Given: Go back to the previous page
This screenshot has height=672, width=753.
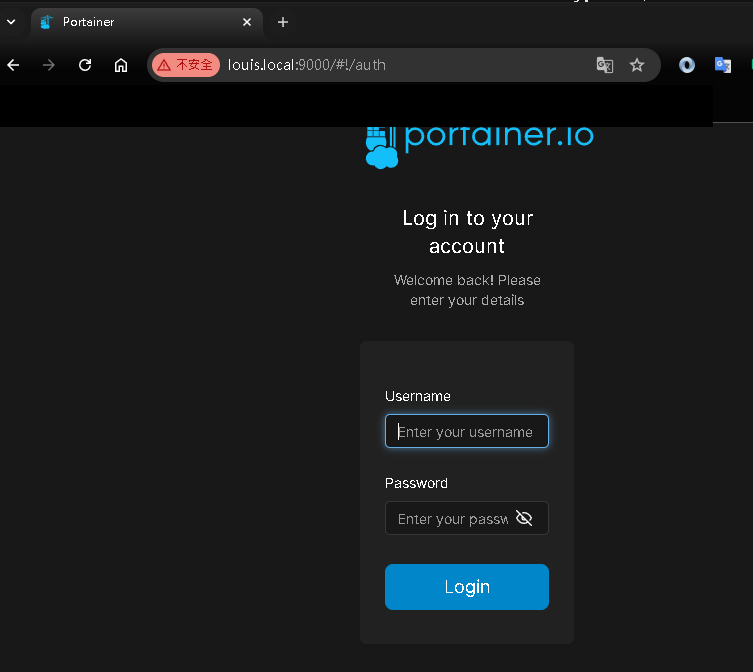Looking at the screenshot, I should tap(13, 65).
